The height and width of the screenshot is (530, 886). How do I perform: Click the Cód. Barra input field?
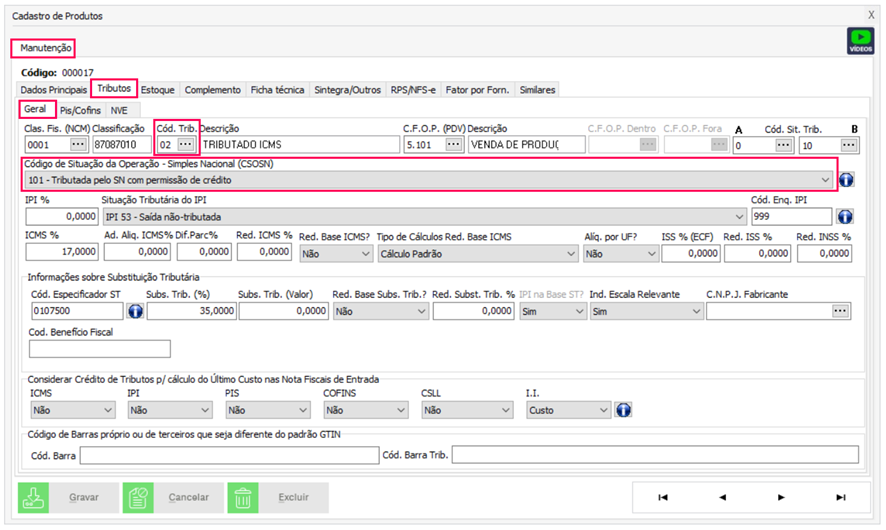pos(227,456)
